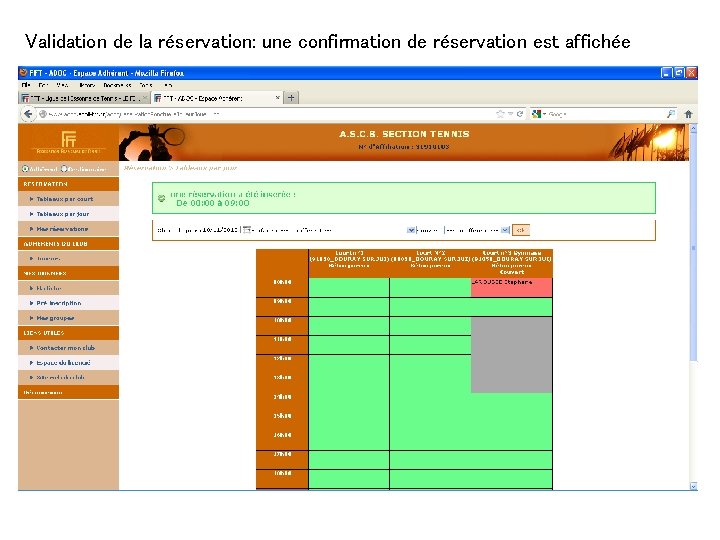
Task: Open the Bookmarks menu
Action: (117, 85)
